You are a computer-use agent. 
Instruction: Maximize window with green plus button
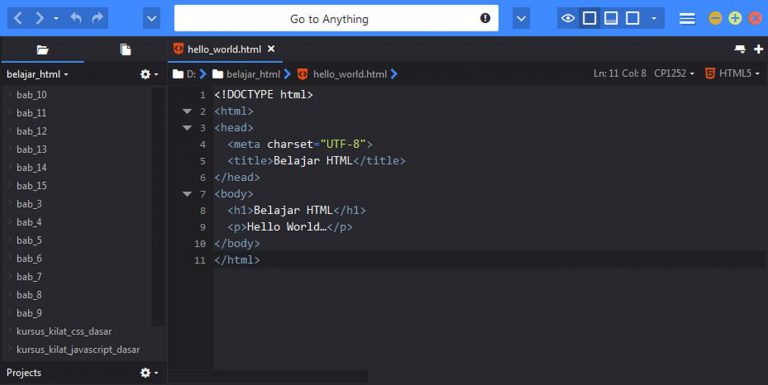tap(735, 19)
